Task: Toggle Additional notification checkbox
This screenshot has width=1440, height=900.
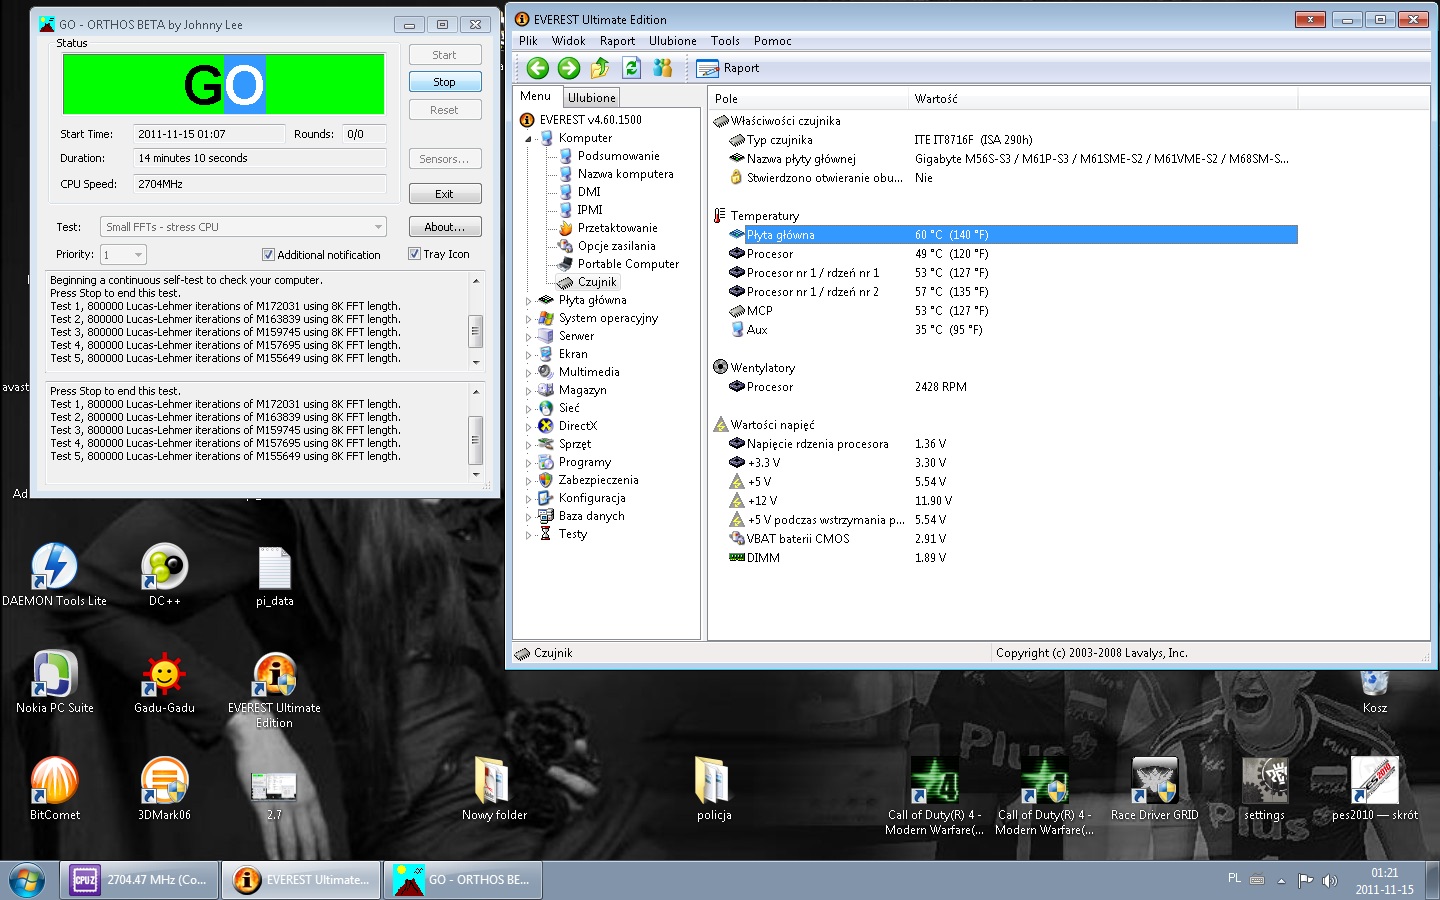Action: click(x=268, y=255)
